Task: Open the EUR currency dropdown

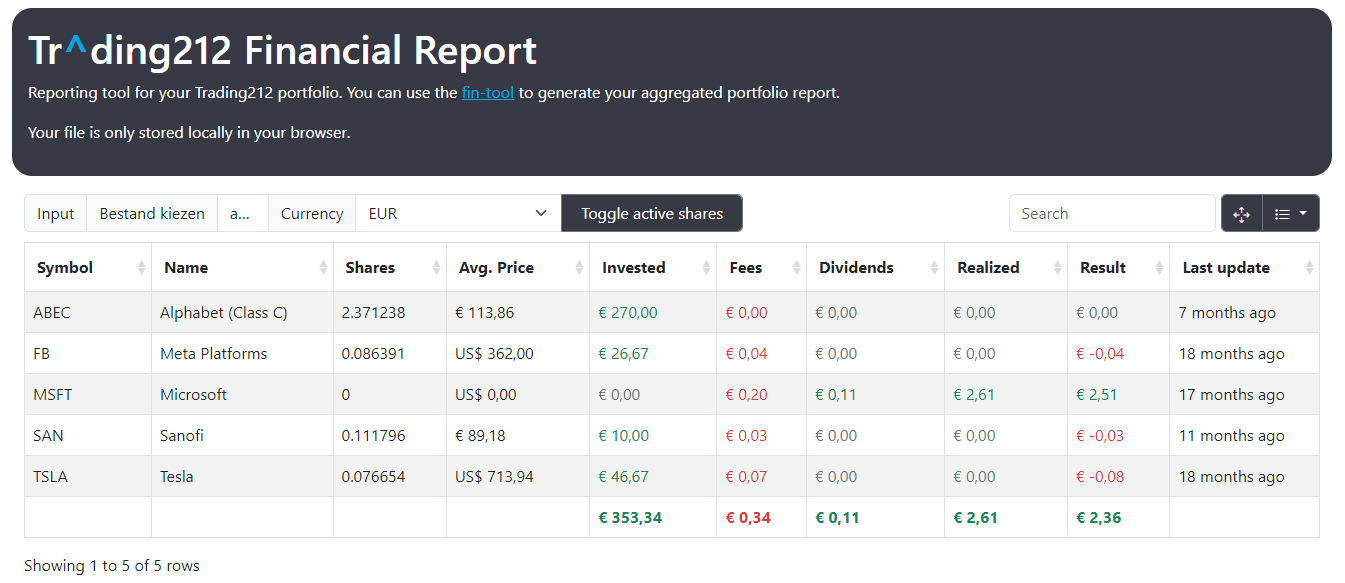Action: [458, 213]
